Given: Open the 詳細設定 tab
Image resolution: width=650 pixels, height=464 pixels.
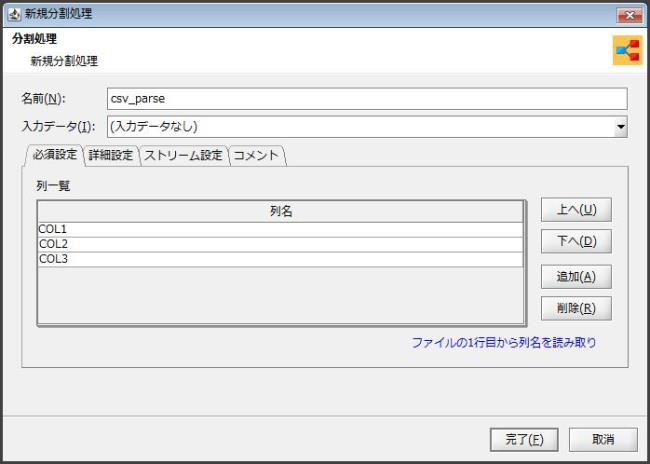Looking at the screenshot, I should (x=110, y=156).
